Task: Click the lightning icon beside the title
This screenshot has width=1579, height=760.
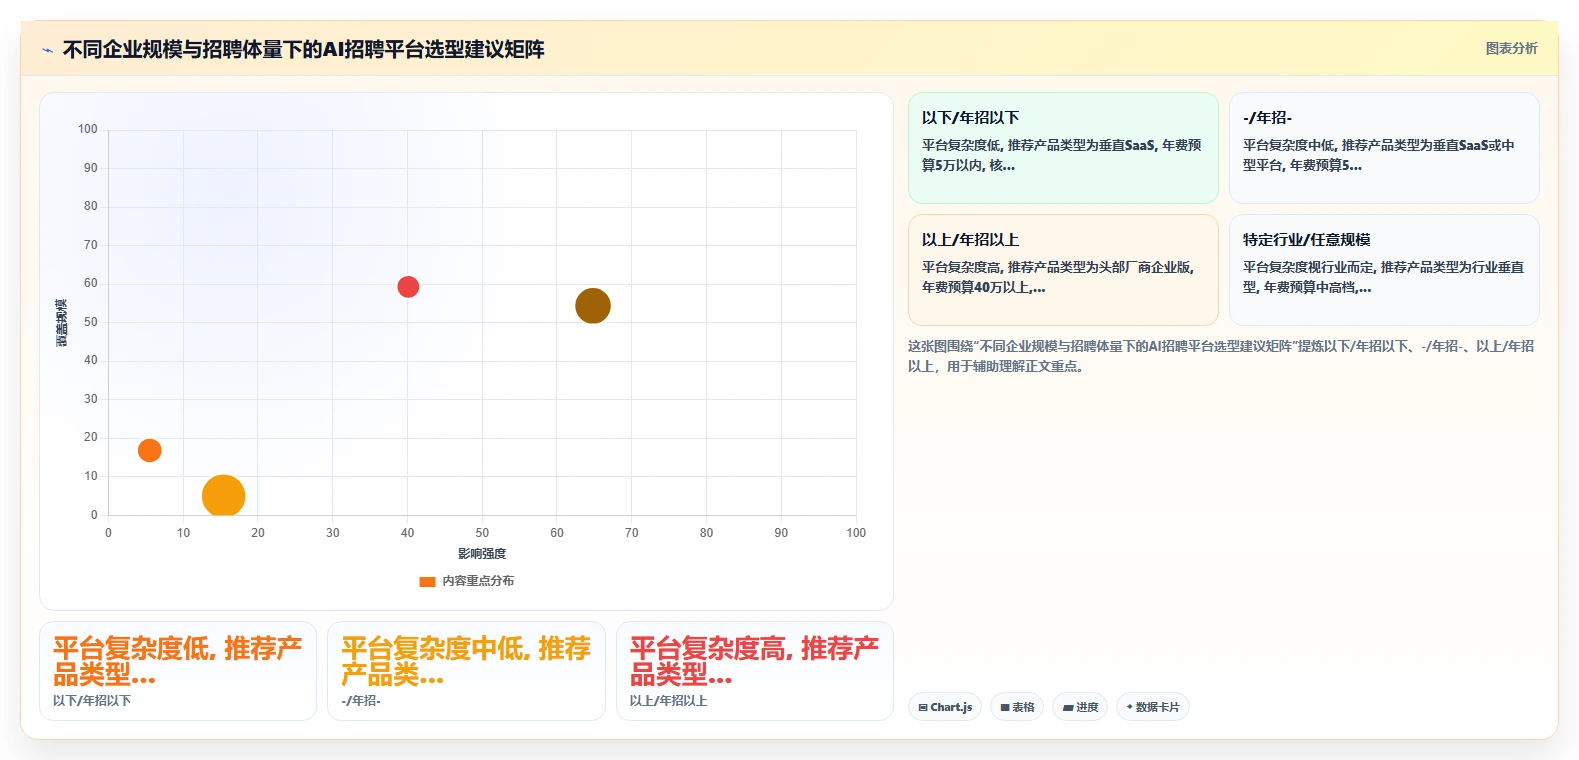Action: tap(47, 50)
